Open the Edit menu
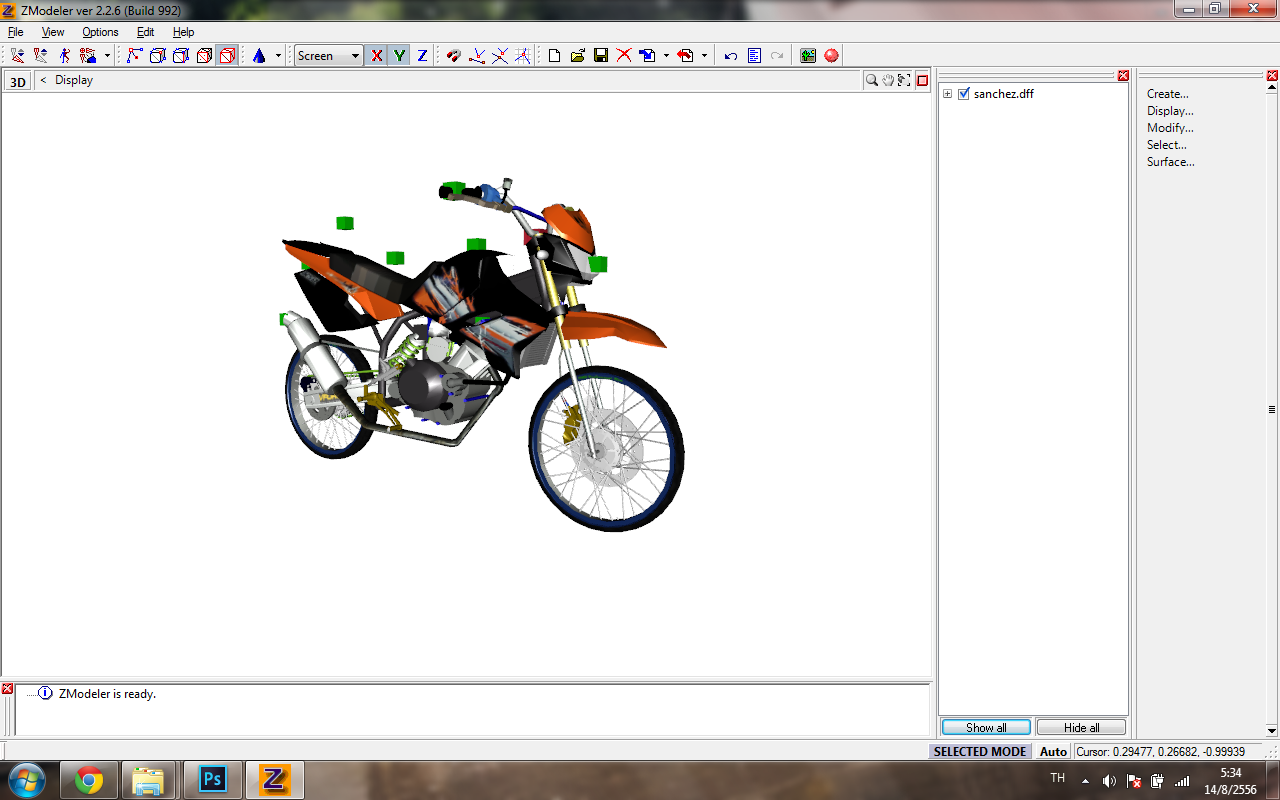 (x=146, y=32)
